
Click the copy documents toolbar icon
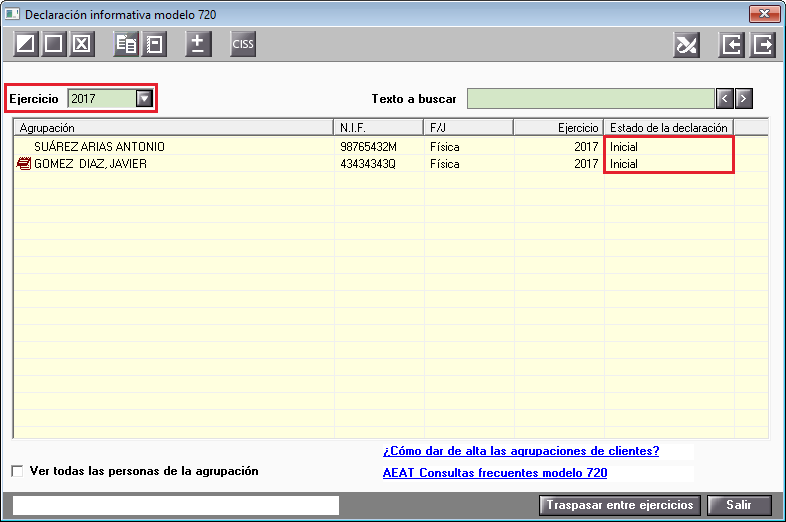click(126, 44)
